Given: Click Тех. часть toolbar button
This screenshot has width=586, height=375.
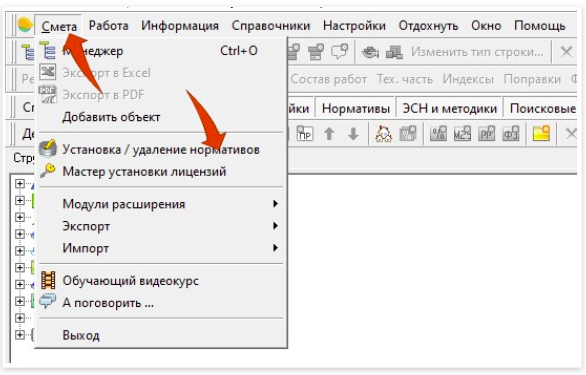Looking at the screenshot, I should click(x=405, y=79).
